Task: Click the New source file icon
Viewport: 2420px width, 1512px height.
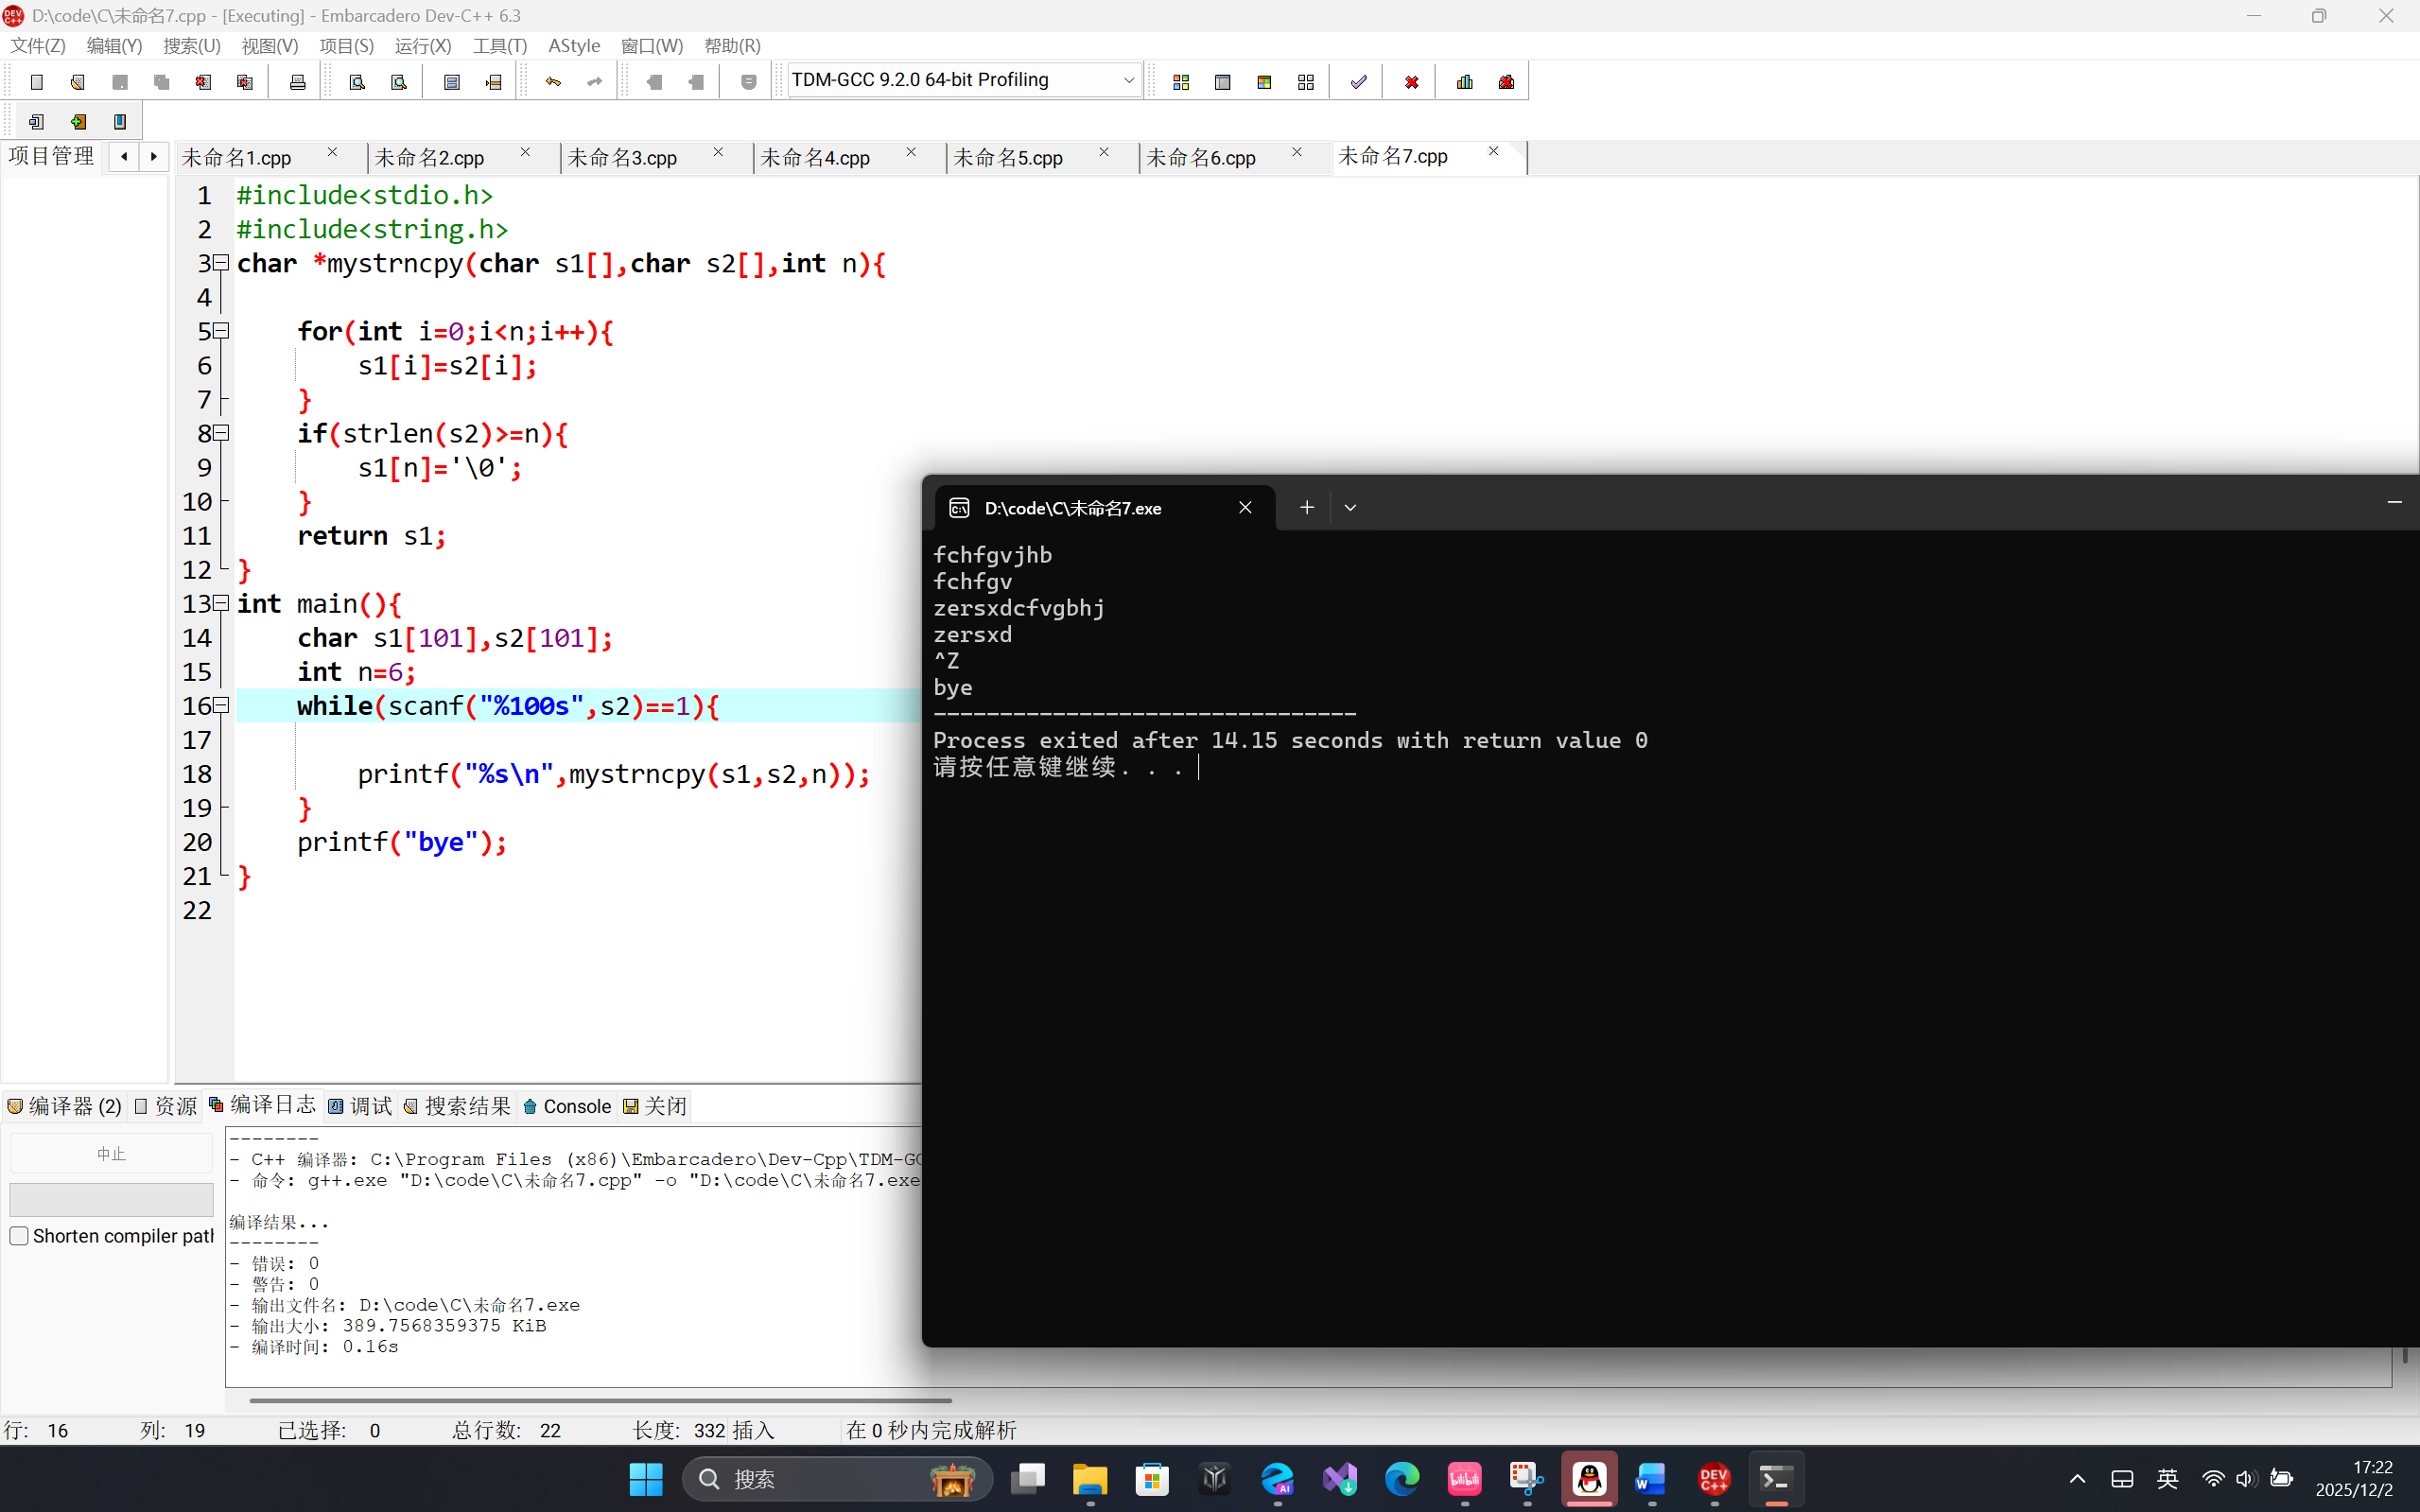Action: (x=37, y=82)
